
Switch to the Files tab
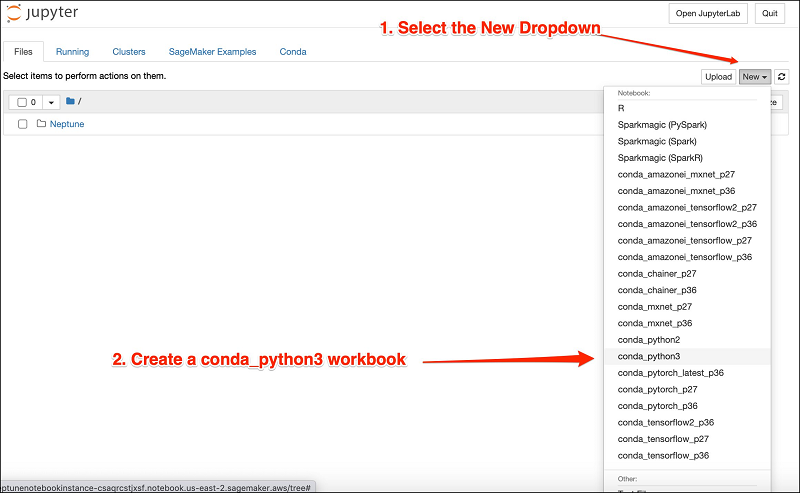23,52
